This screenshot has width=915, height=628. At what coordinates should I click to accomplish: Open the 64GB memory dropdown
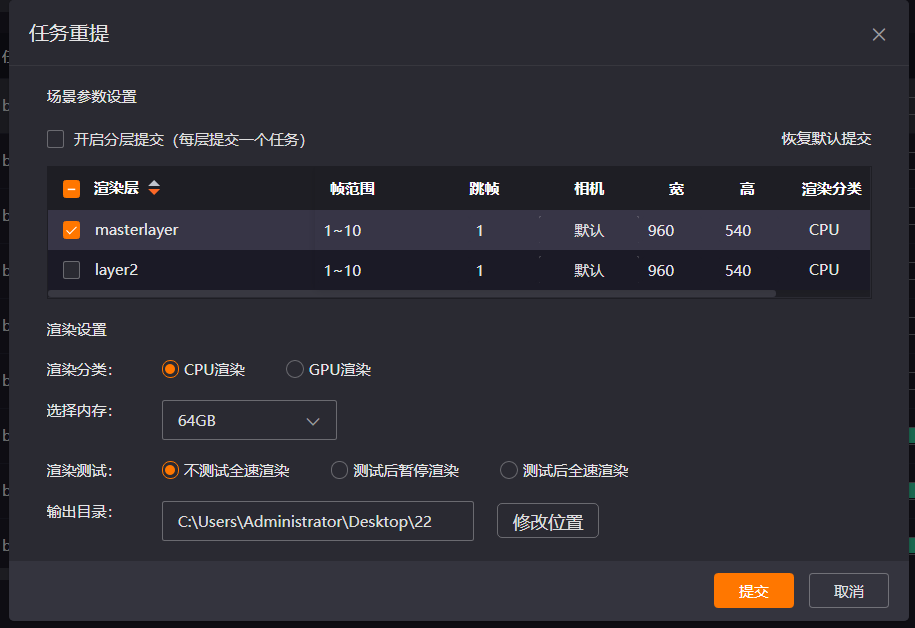[248, 421]
